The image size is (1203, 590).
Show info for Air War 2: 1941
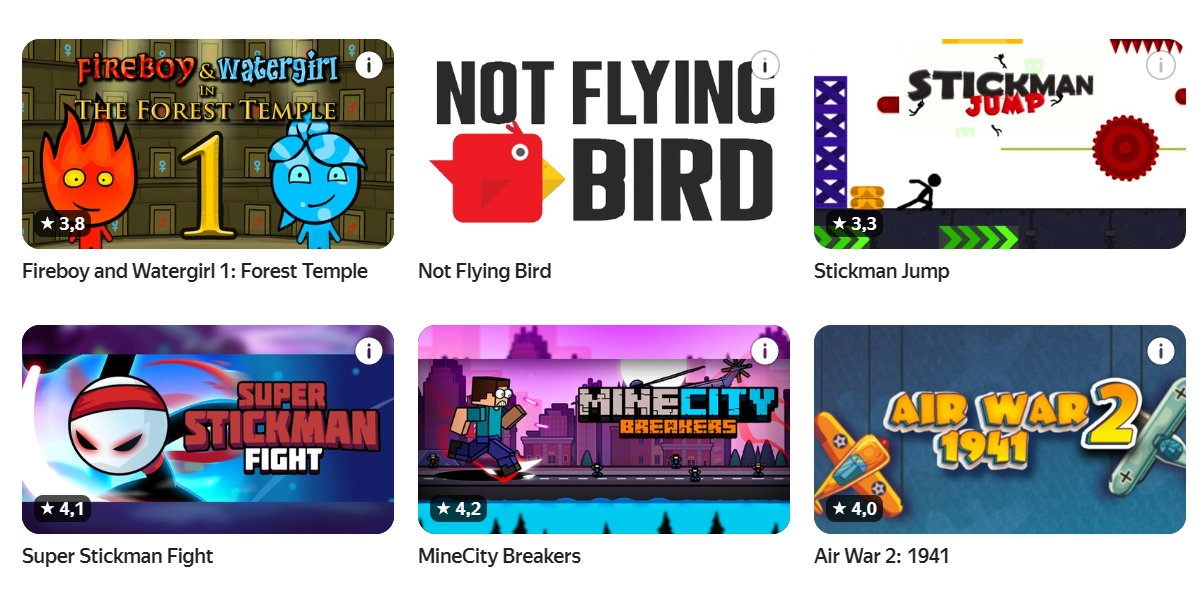coord(1161,350)
